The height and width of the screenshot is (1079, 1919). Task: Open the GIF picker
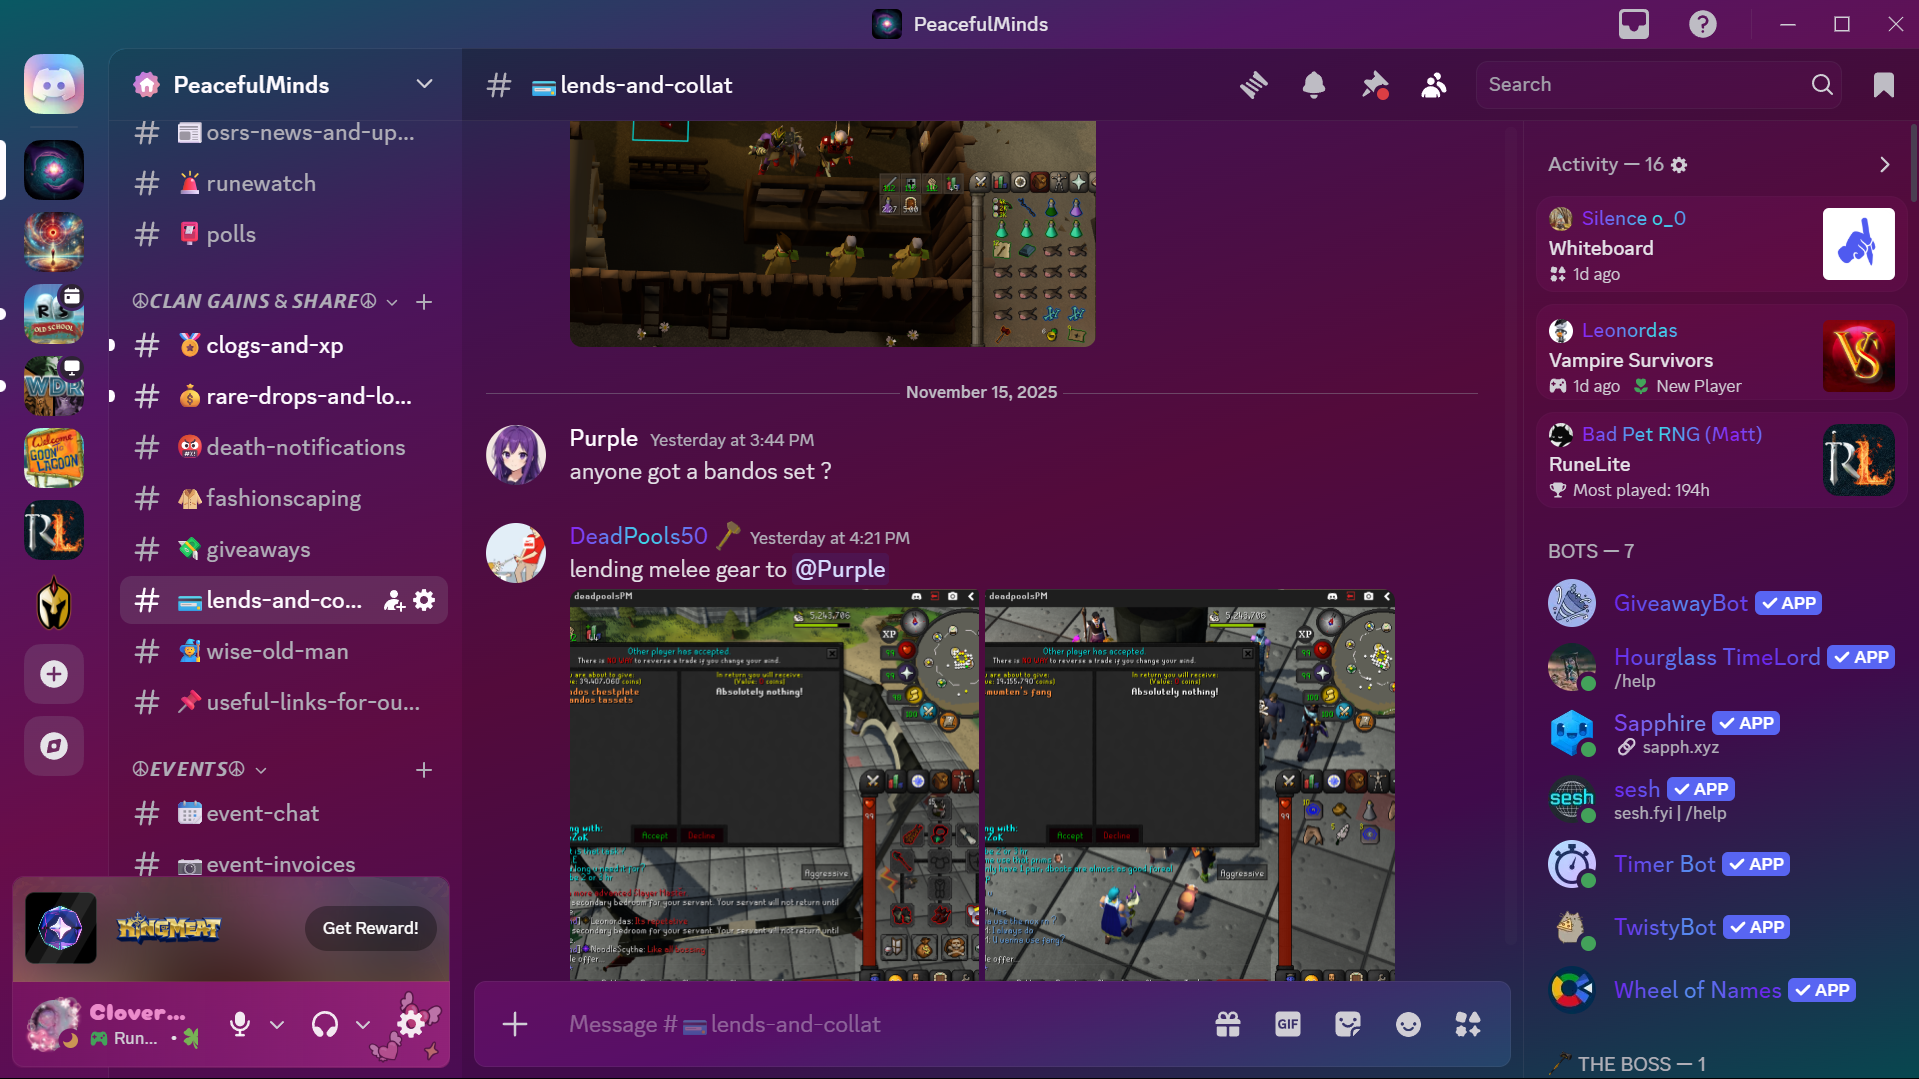click(x=1288, y=1024)
